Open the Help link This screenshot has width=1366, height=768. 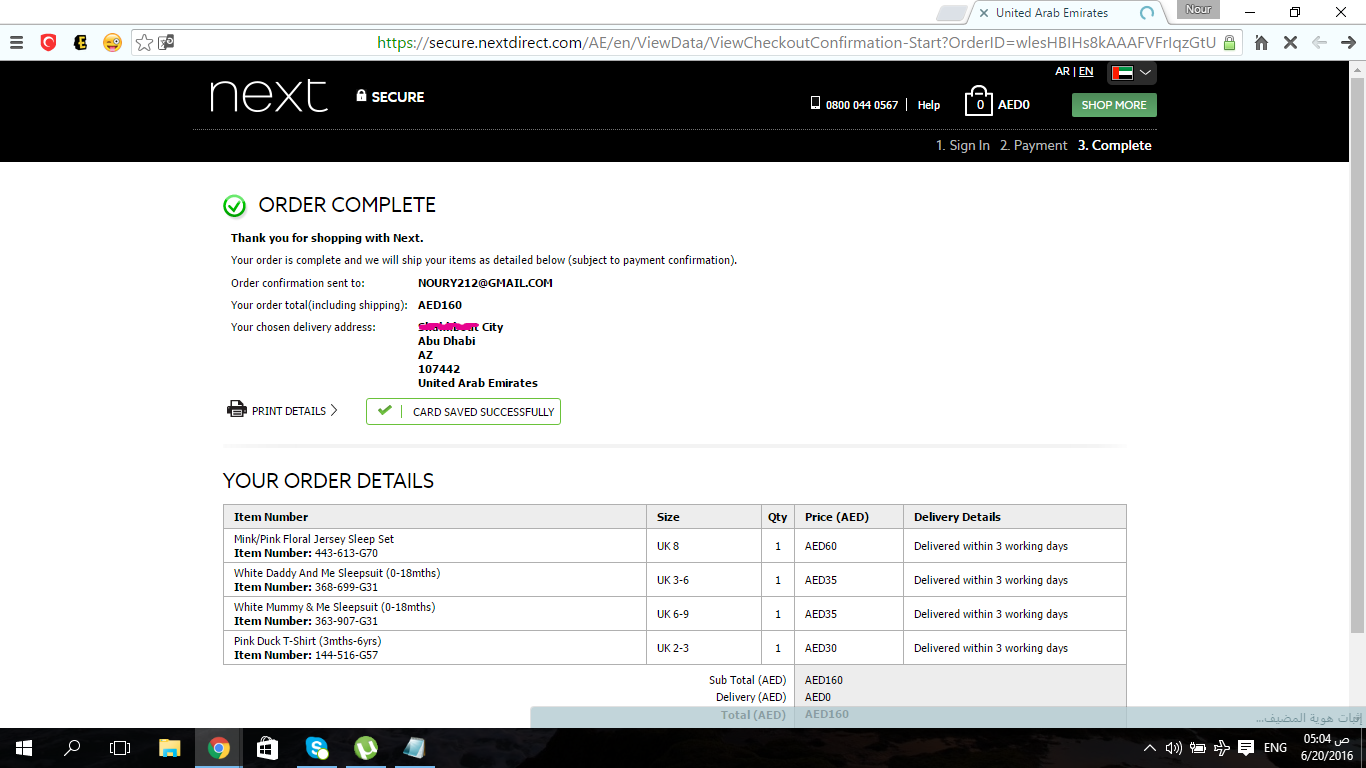[929, 105]
